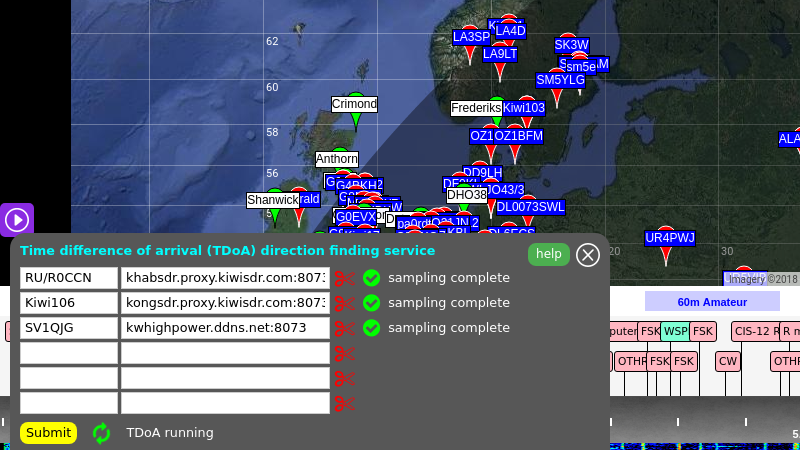Click the kwhighpower.ddns.net host field

(x=225, y=328)
